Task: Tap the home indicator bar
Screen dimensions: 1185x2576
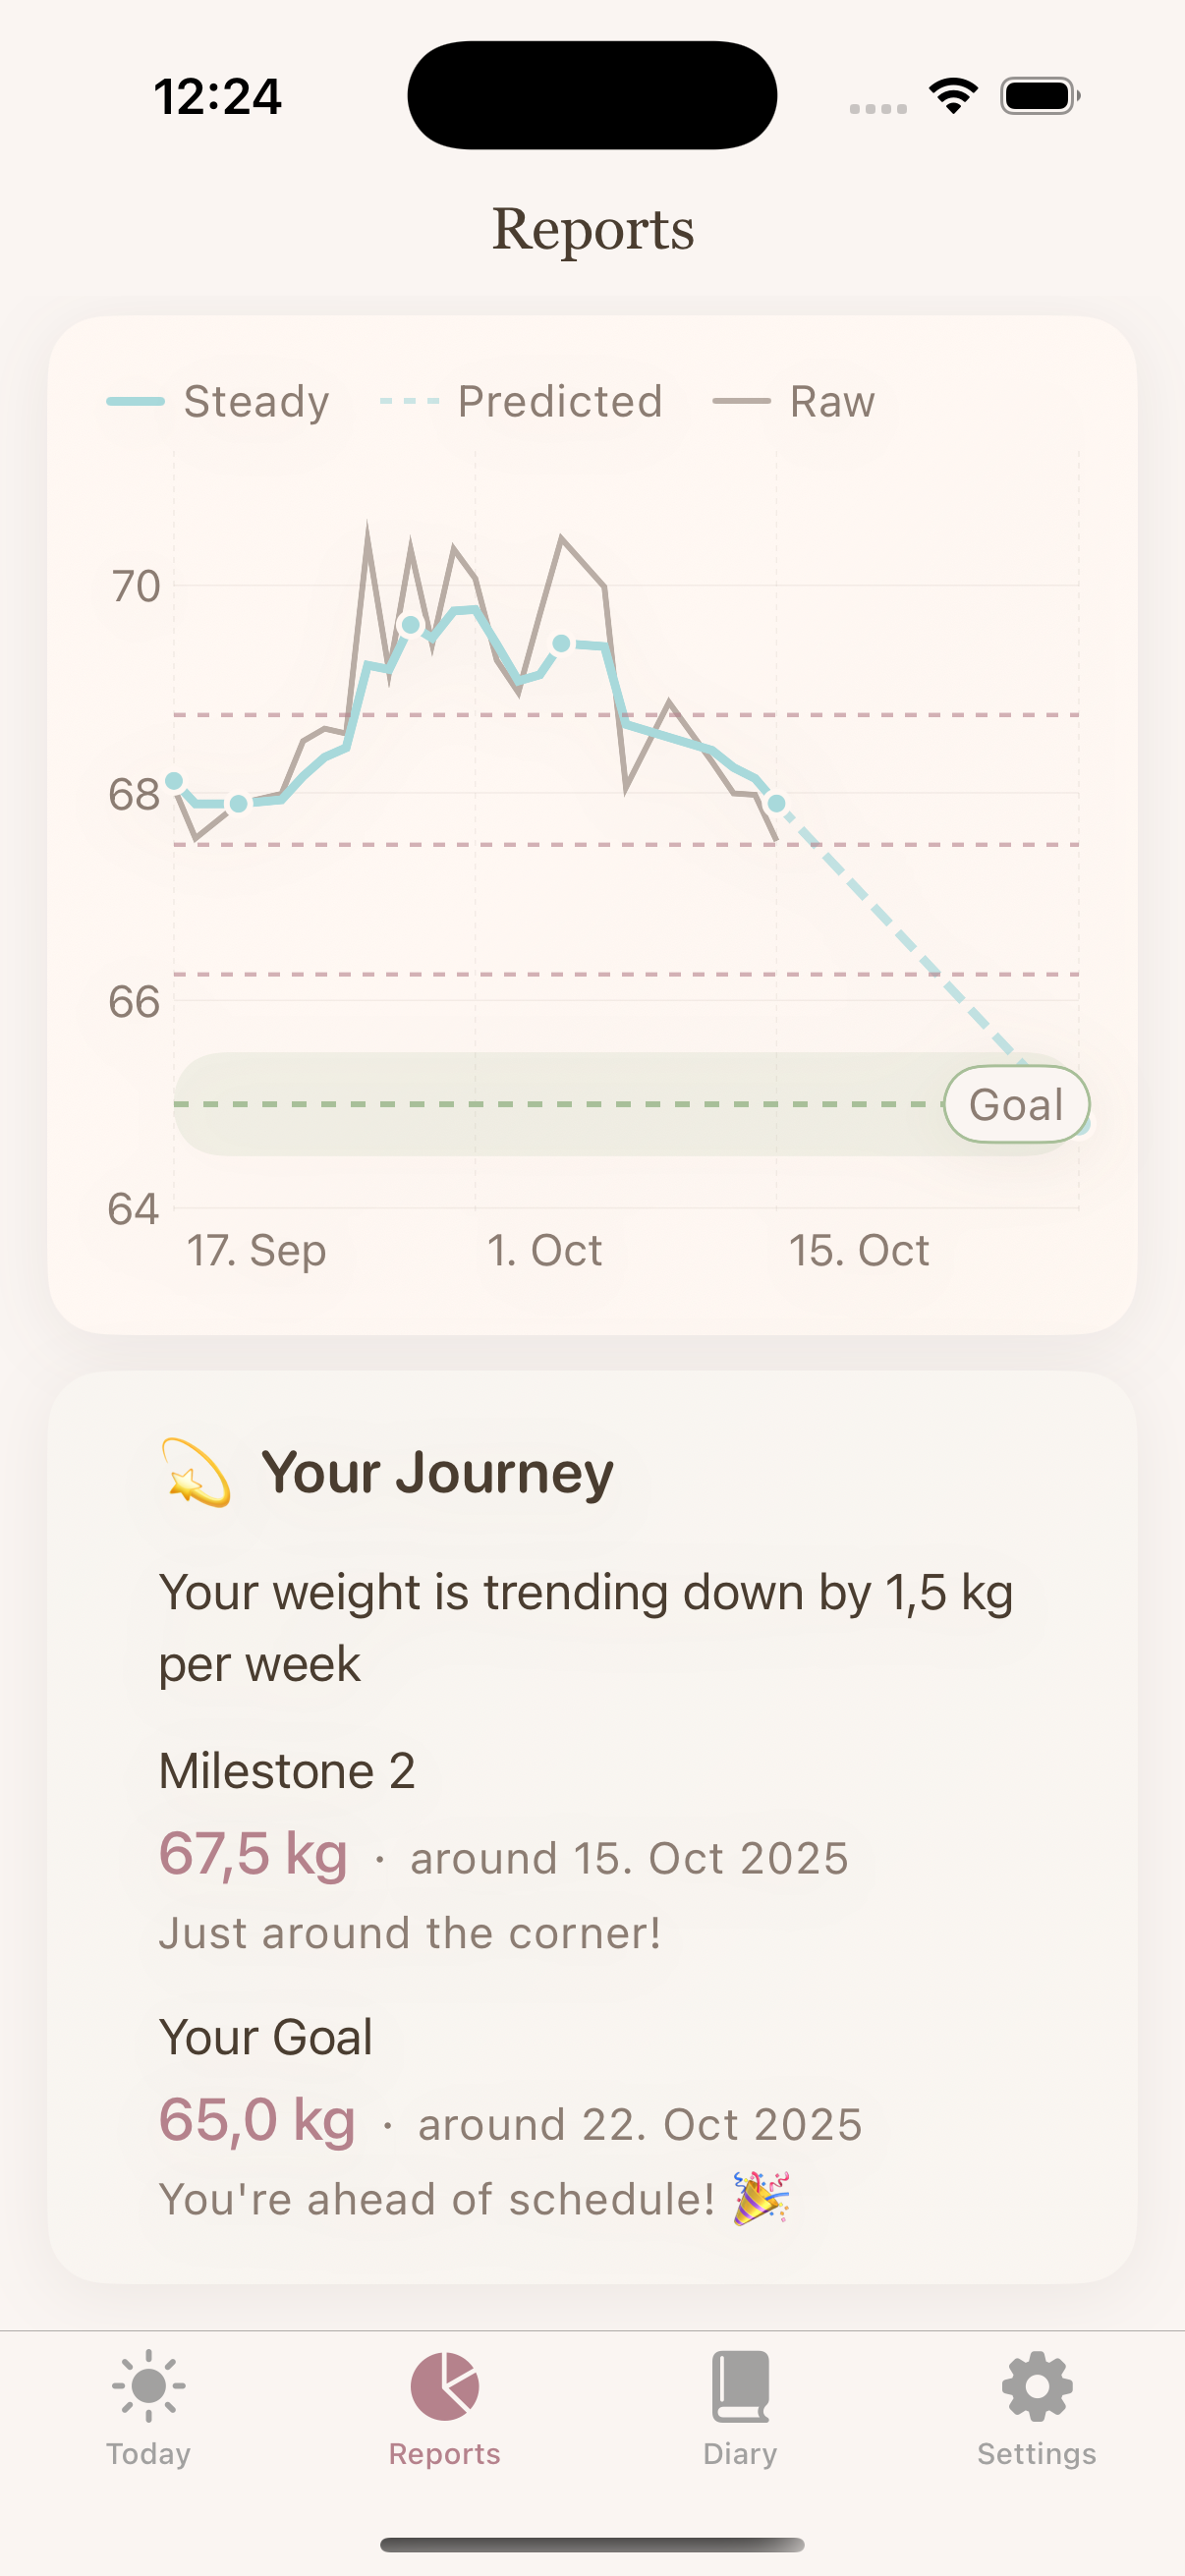Action: coord(592,2545)
